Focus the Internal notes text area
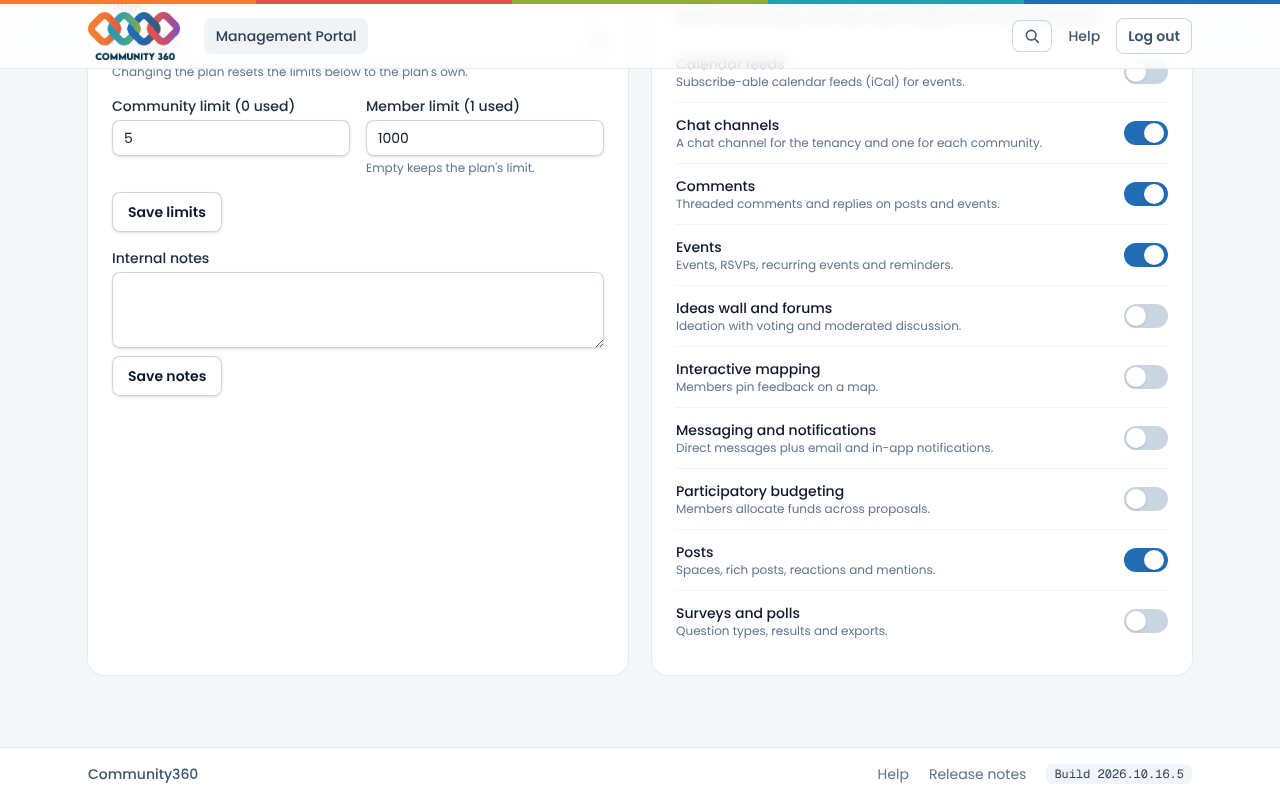 pyautogui.click(x=358, y=310)
